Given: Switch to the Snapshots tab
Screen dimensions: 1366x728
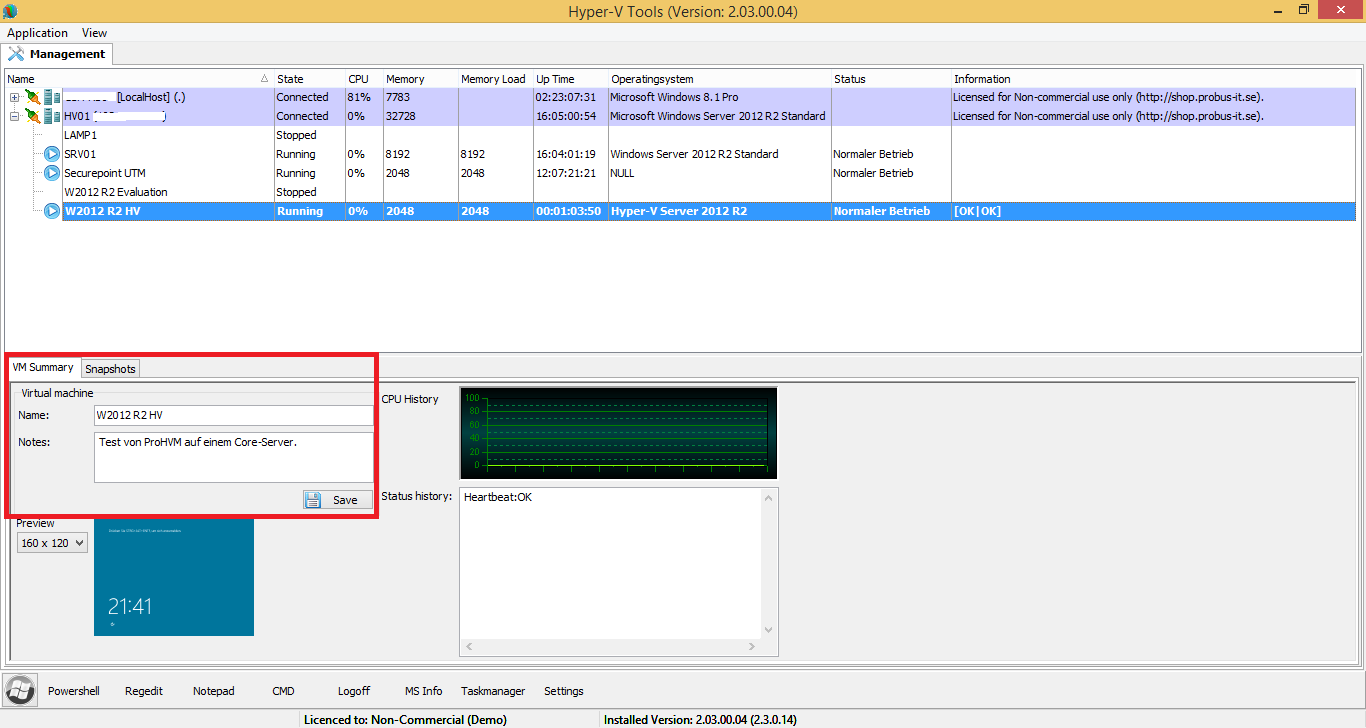Looking at the screenshot, I should 110,369.
